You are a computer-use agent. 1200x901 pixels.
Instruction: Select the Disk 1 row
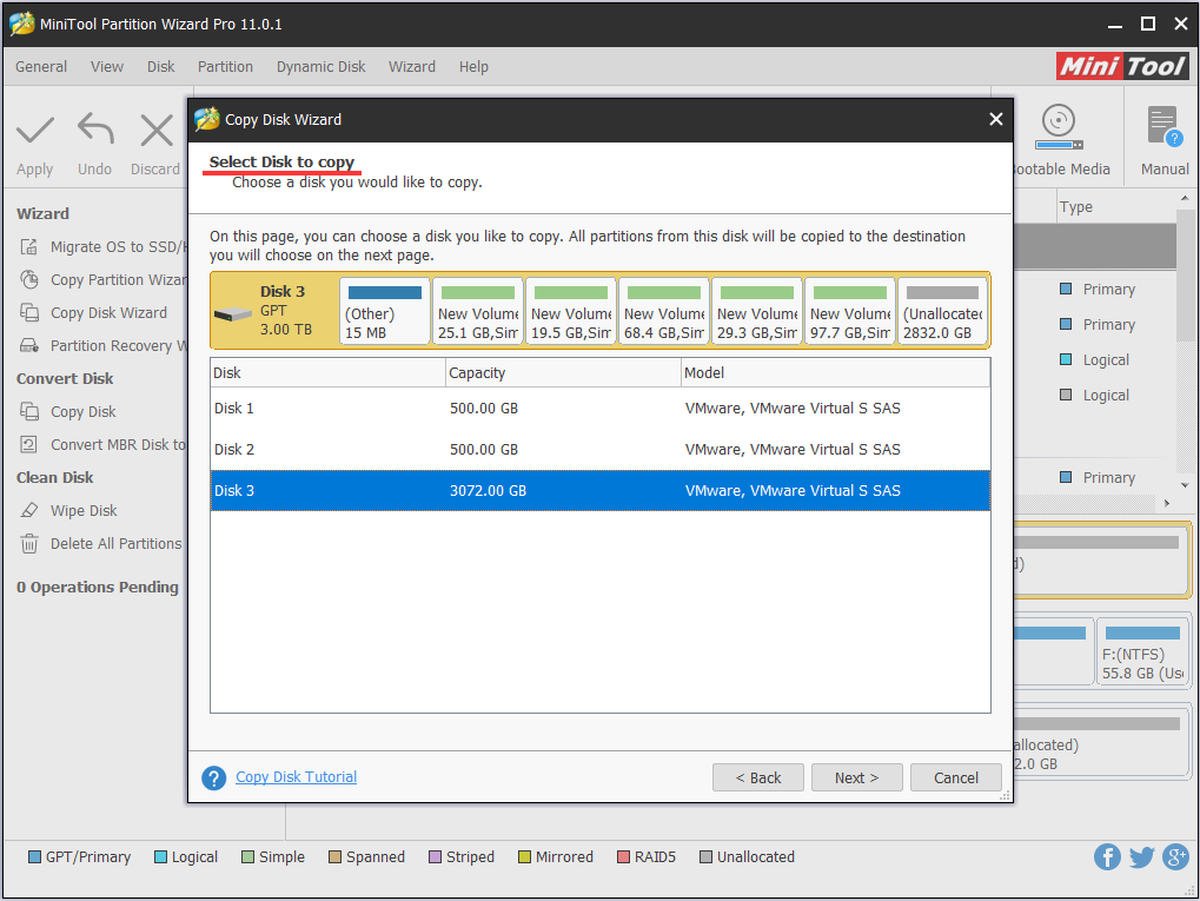click(x=600, y=408)
